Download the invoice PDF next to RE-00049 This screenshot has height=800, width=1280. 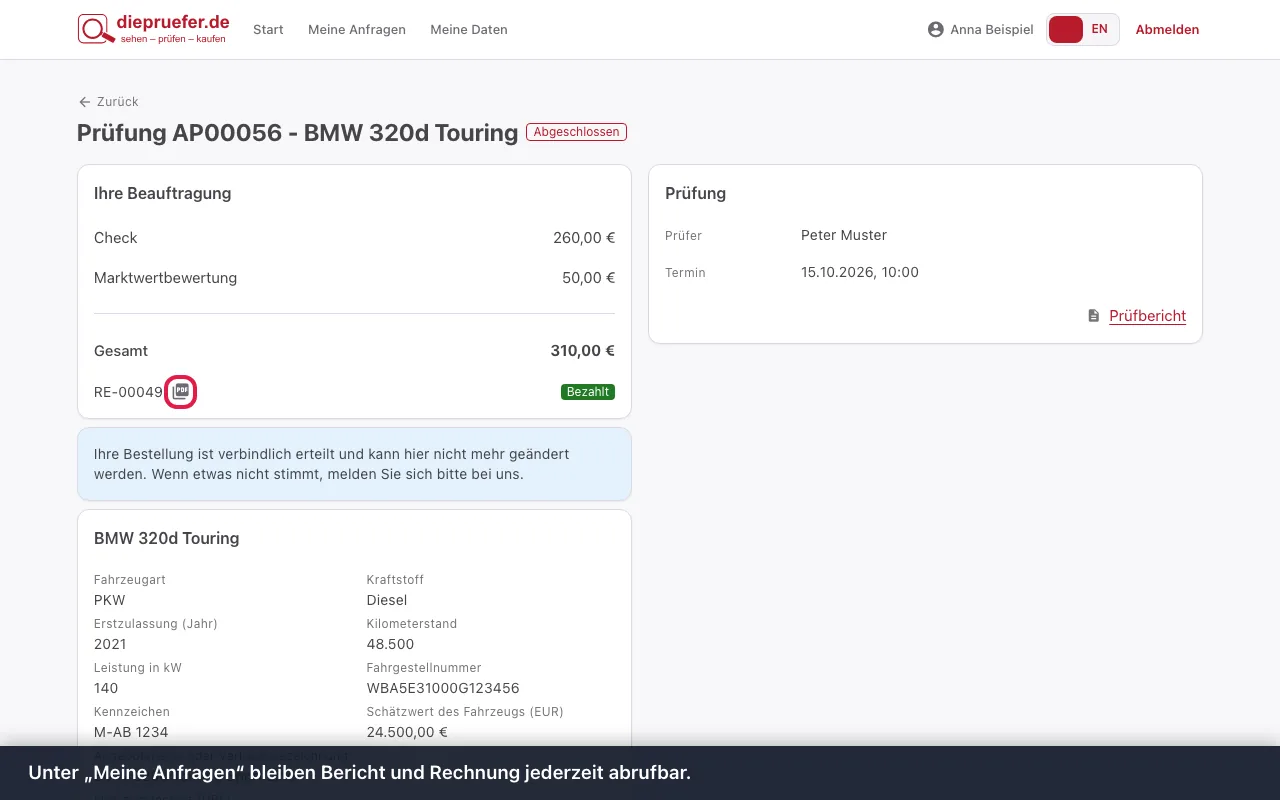tap(180, 392)
